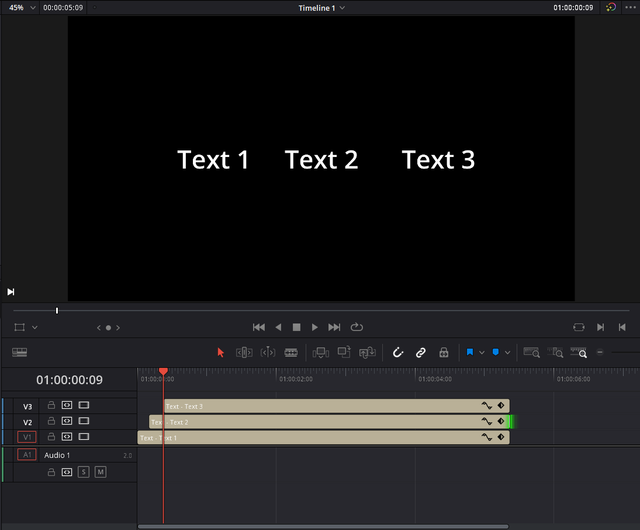
Task: Go to next keyframe arrow
Action: (118, 327)
